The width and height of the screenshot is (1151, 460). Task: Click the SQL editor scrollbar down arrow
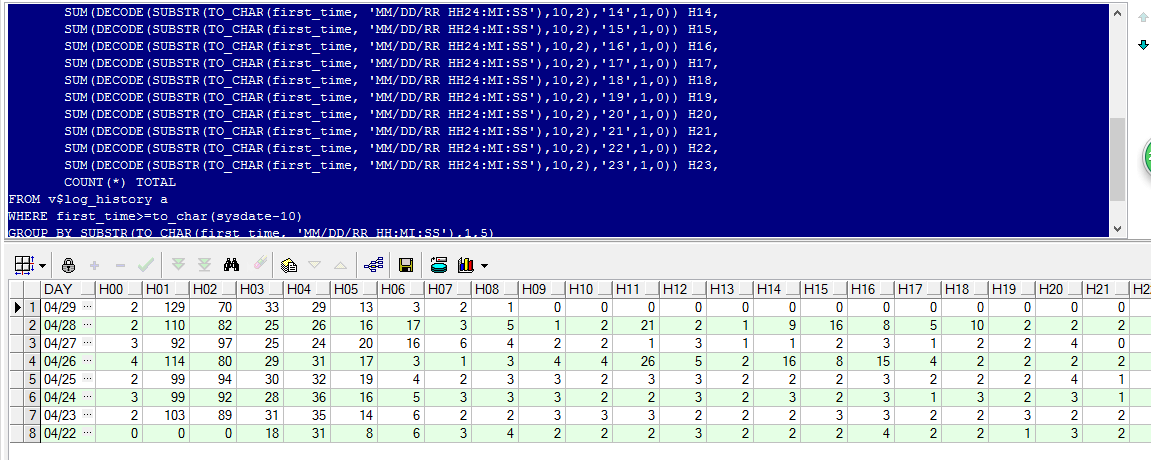[1118, 229]
